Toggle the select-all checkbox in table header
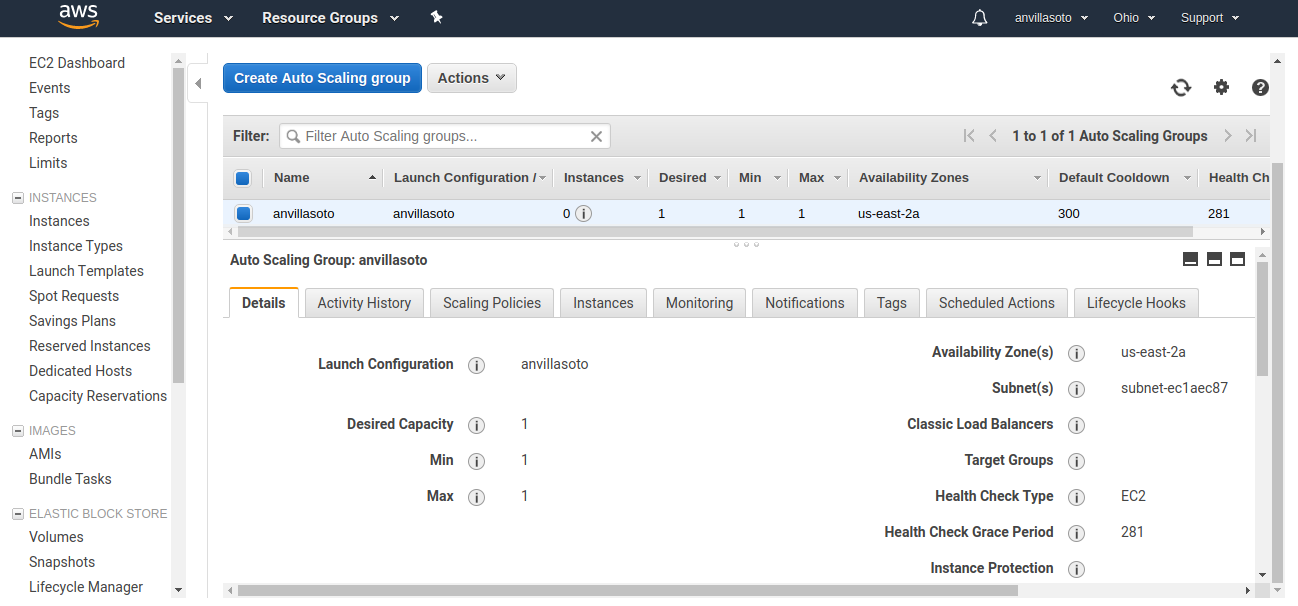Viewport: 1298px width, 606px height. click(x=242, y=178)
